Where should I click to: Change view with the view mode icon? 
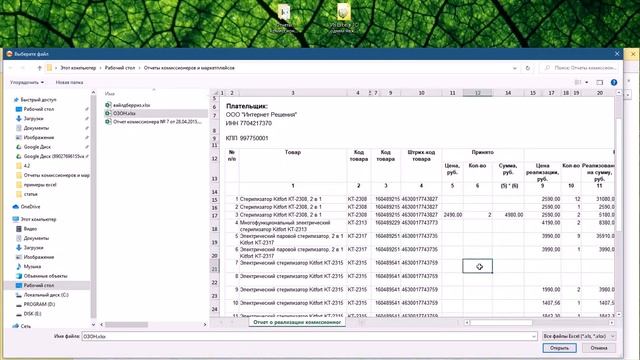[x=578, y=82]
